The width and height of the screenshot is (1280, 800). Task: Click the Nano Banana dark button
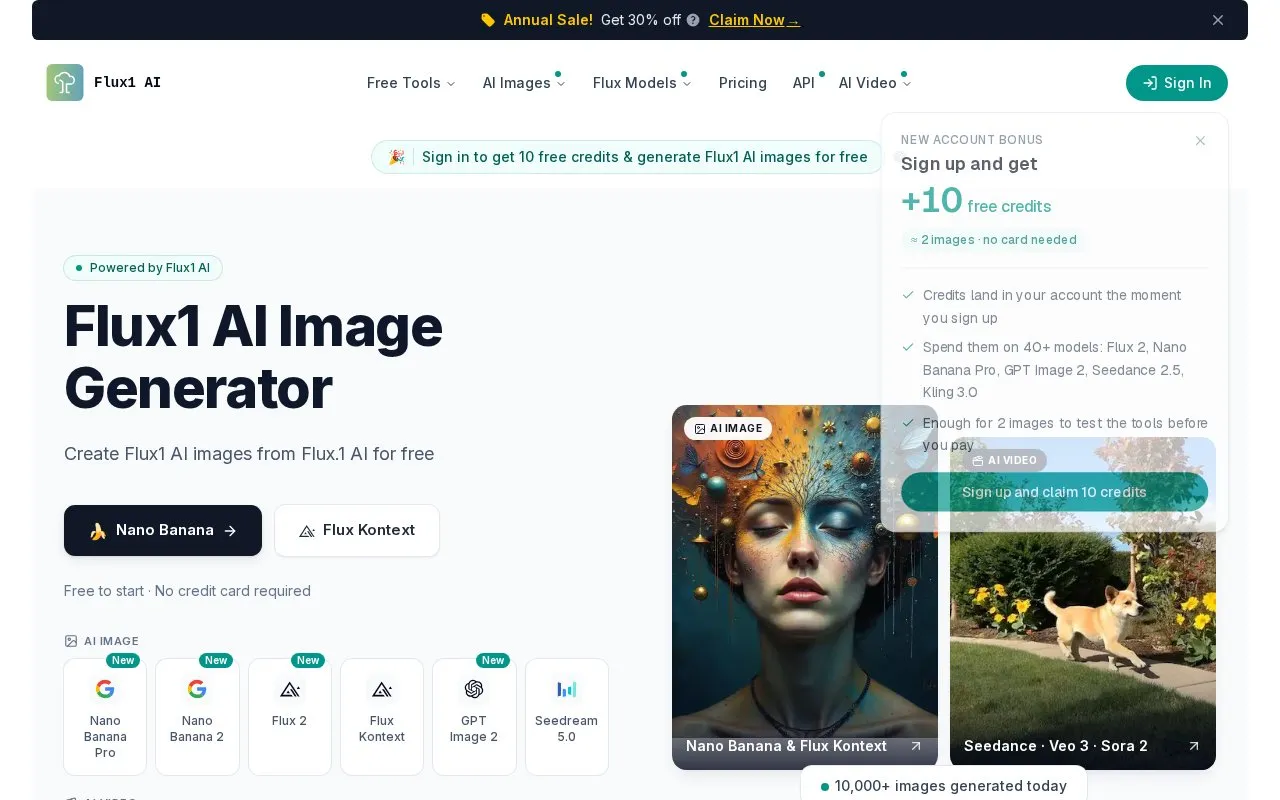tap(163, 531)
